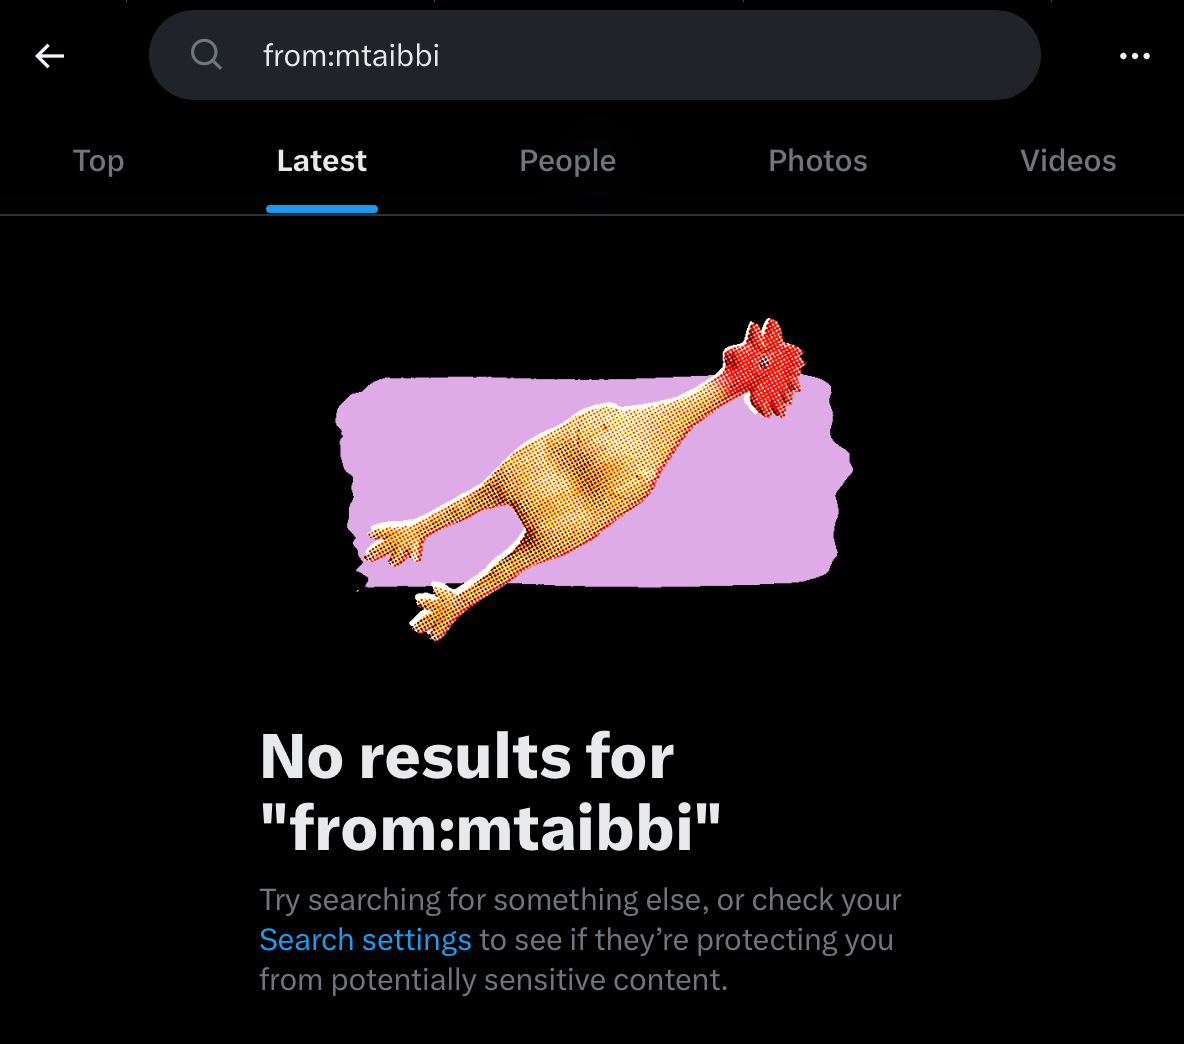Click the "No results for" heading
The width and height of the screenshot is (1184, 1044).
coord(466,756)
